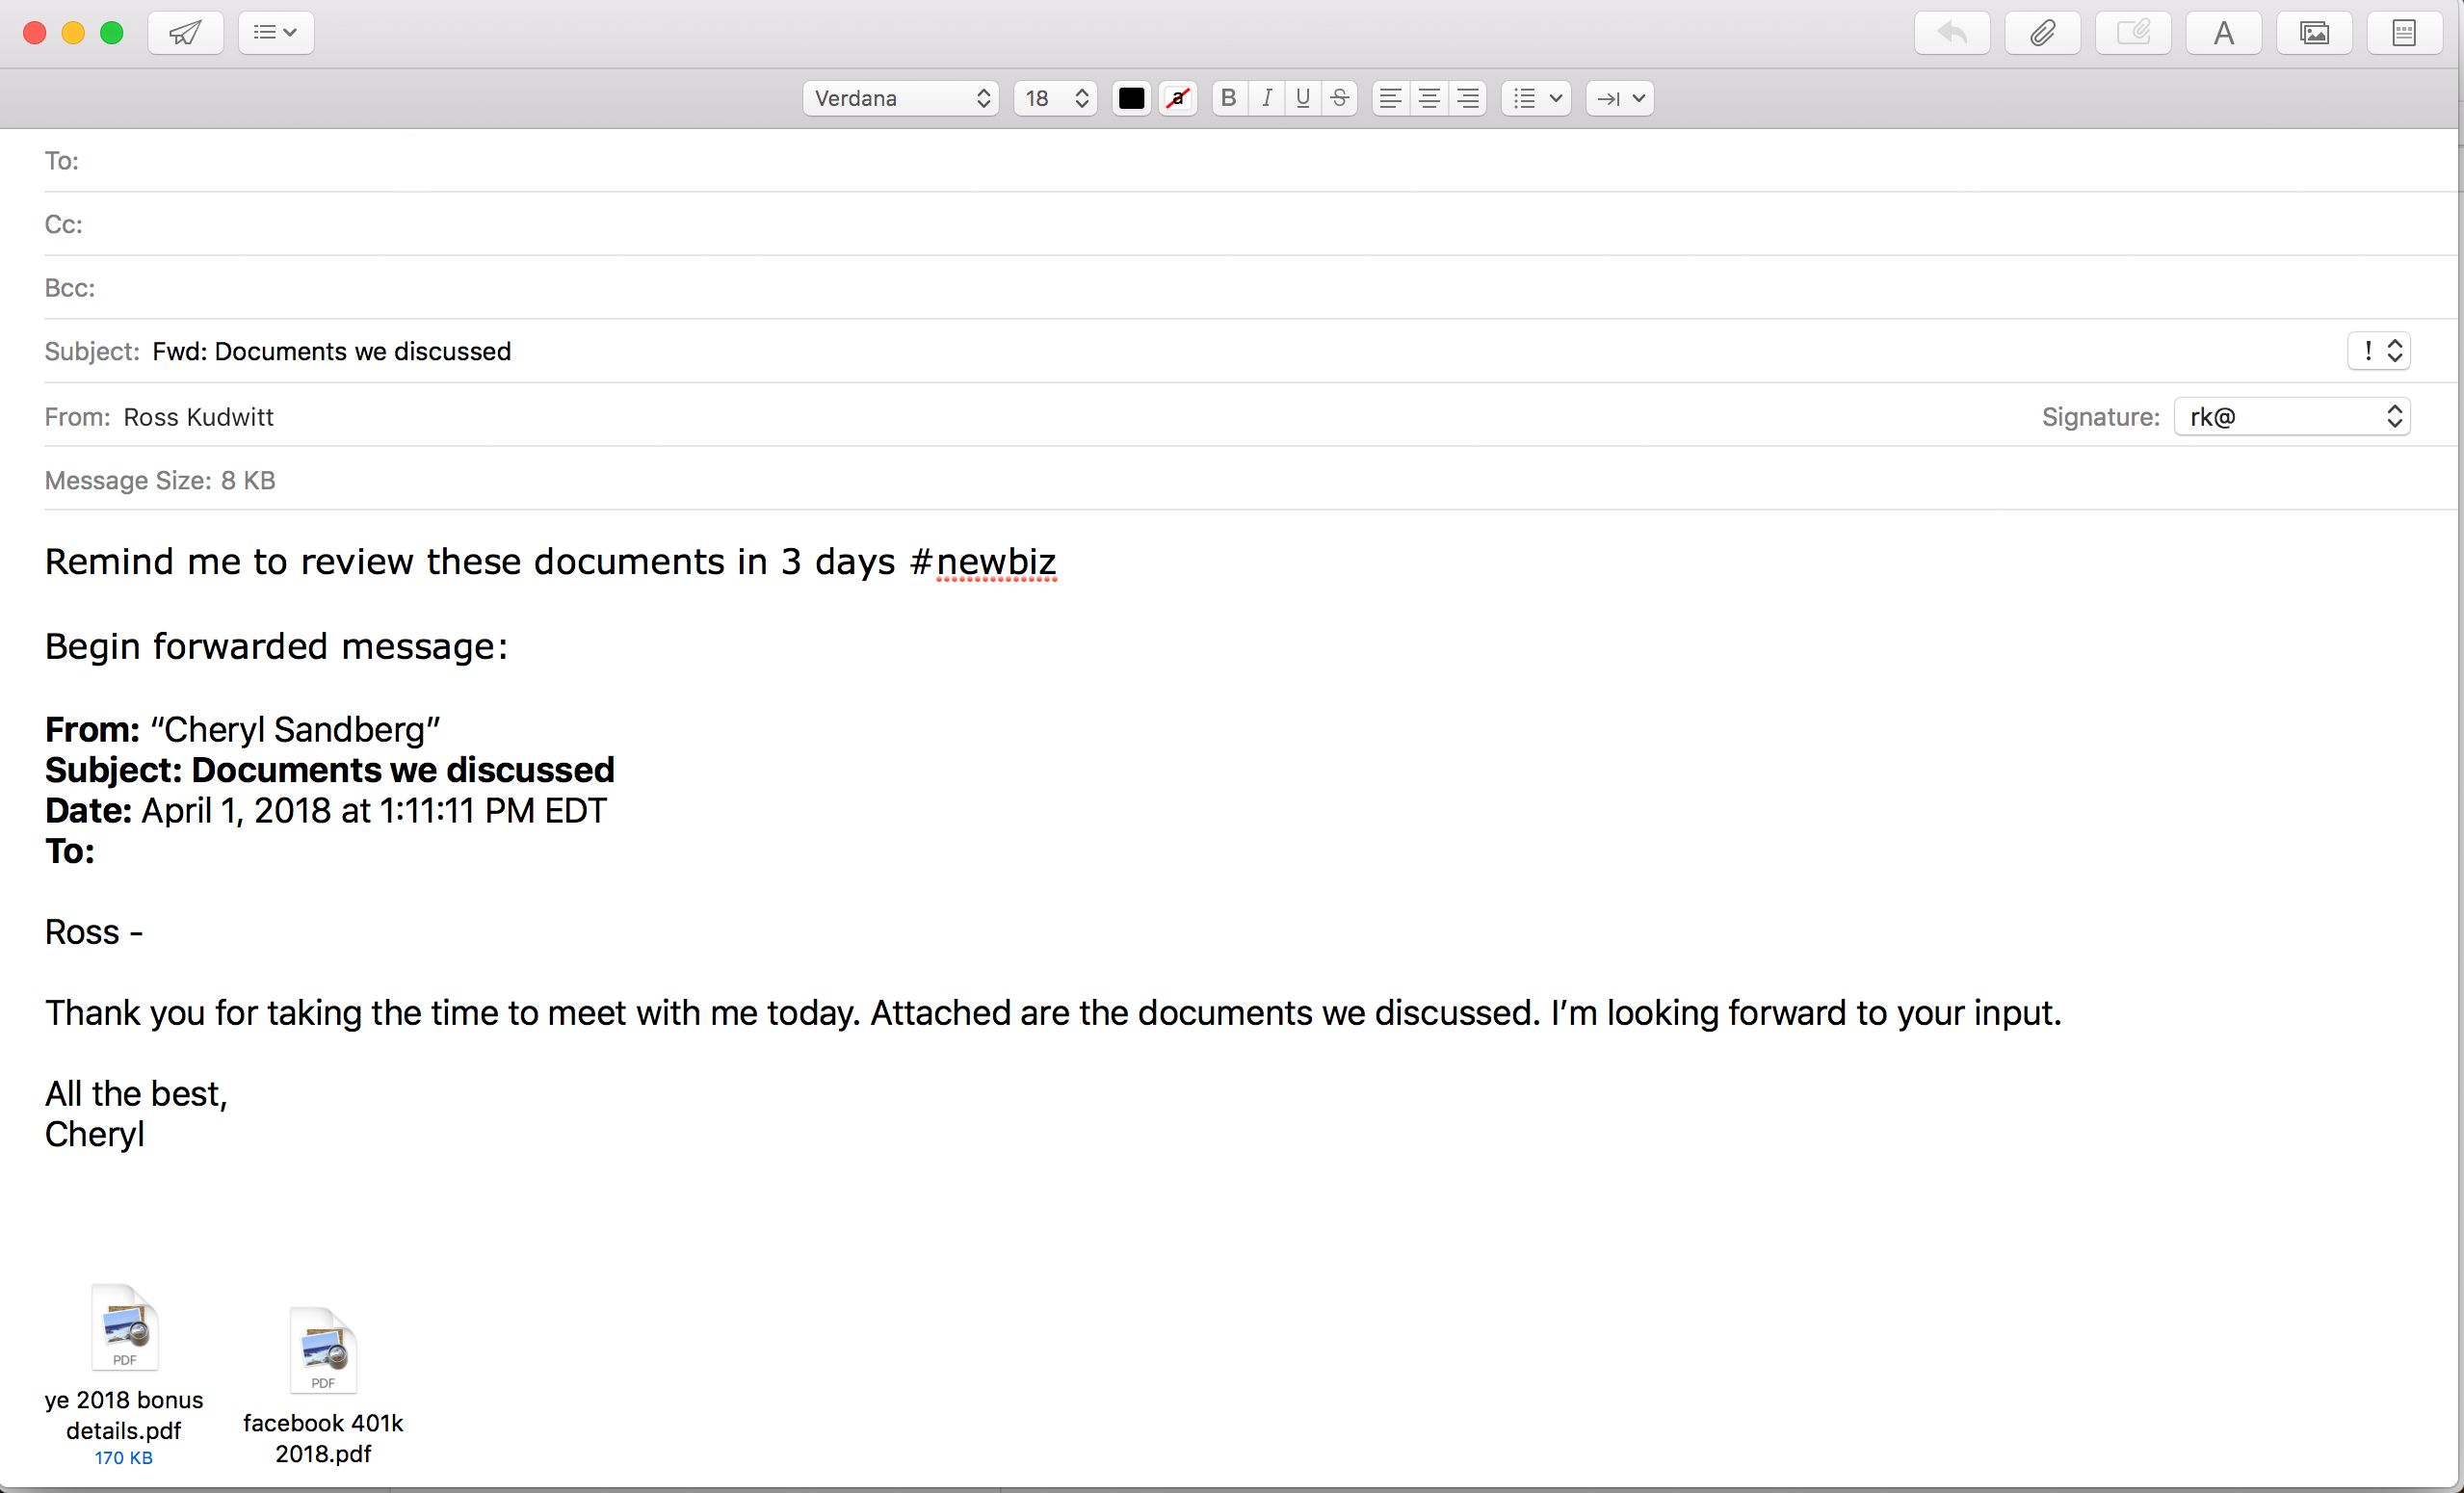Center align text button
The image size is (2464, 1493).
1429,98
